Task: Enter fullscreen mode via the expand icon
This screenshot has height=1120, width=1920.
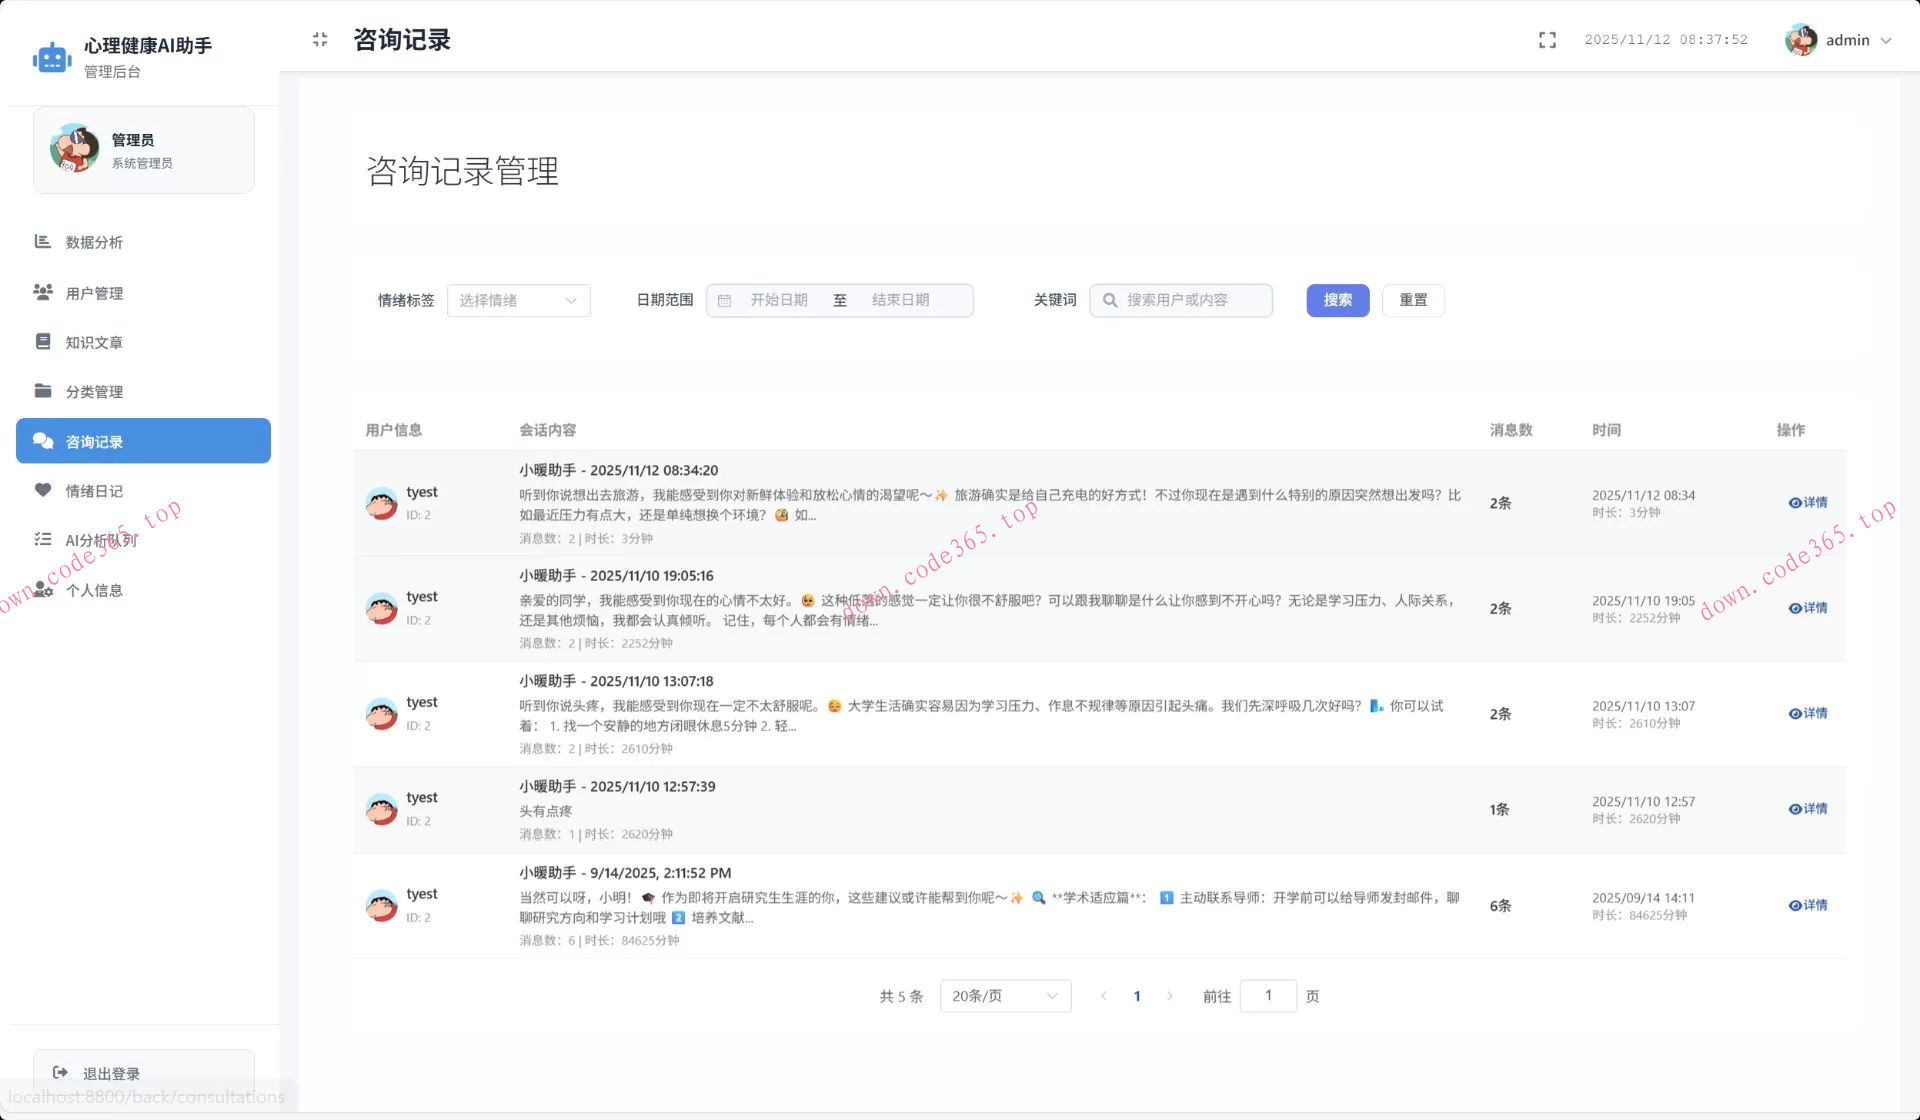Action: click(1546, 40)
